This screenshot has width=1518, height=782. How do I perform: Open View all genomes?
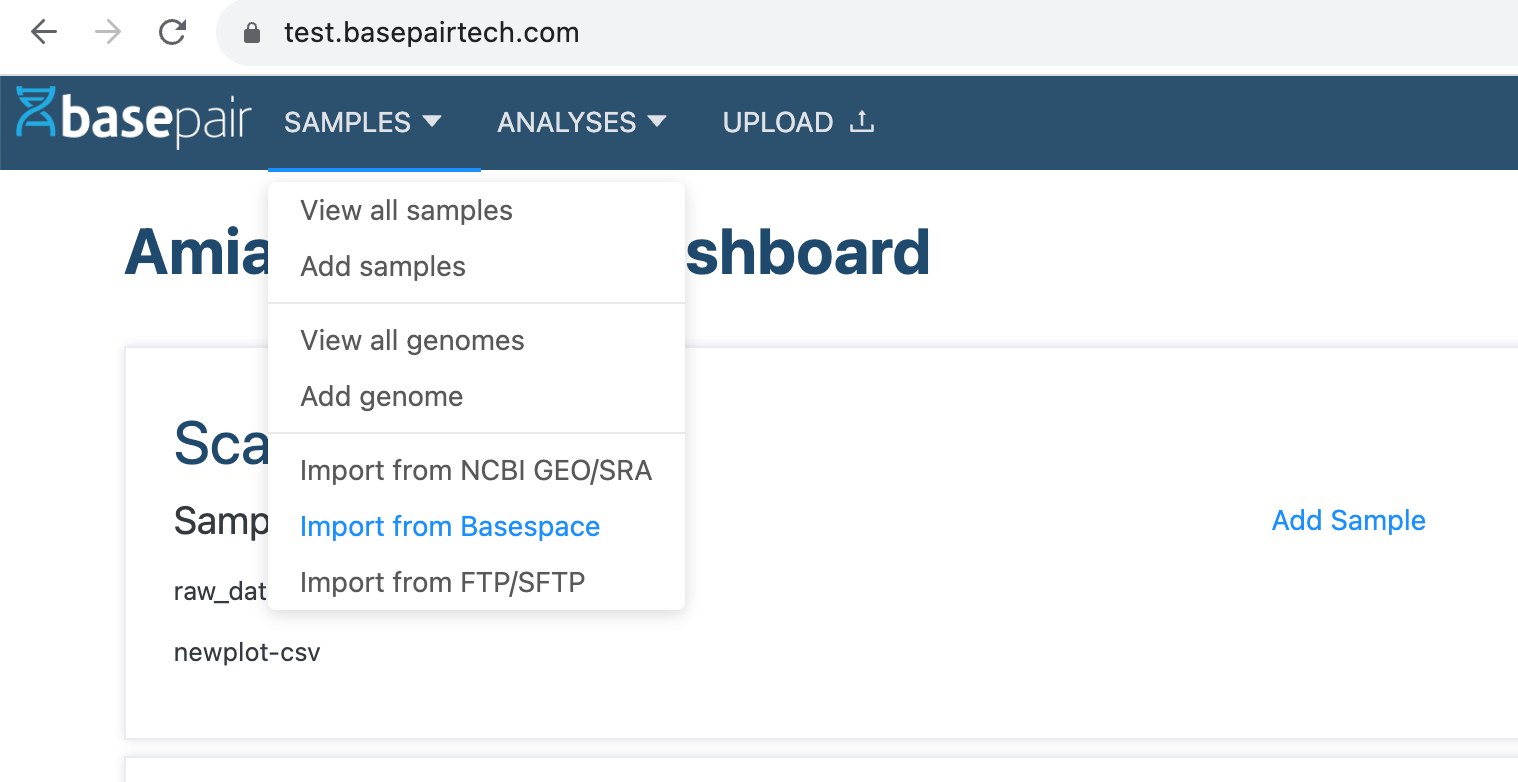point(412,341)
